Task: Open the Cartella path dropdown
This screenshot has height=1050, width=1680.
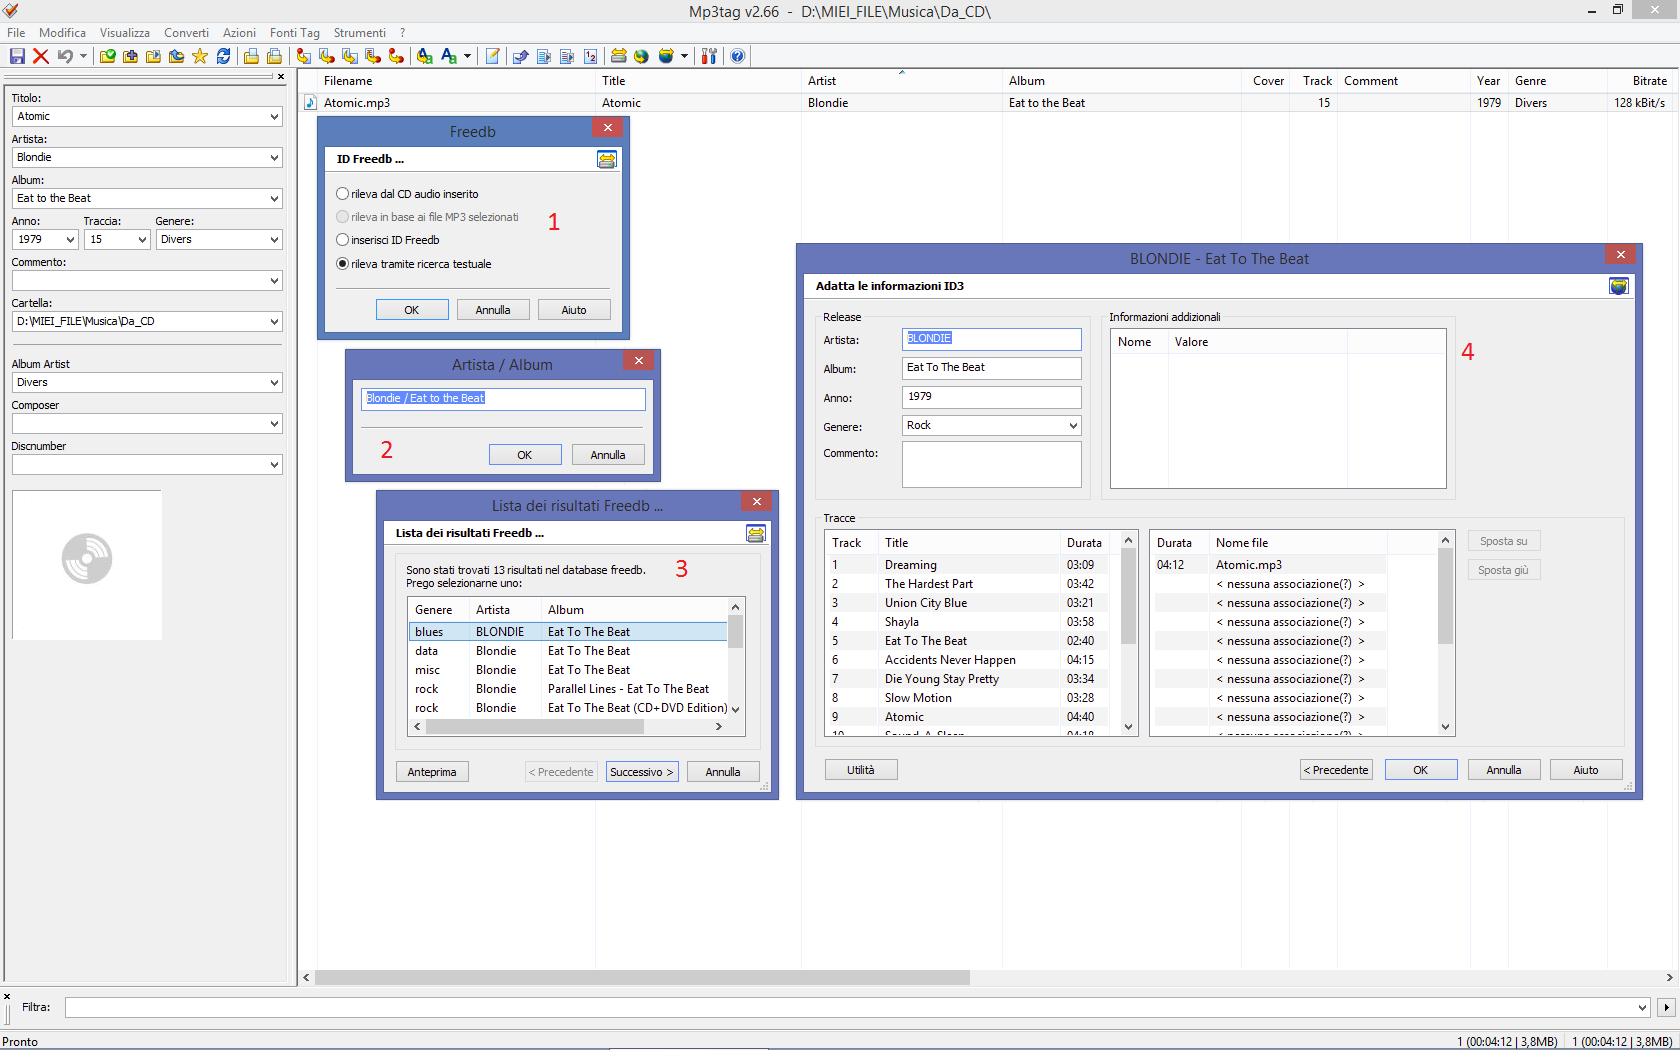Action: coord(274,322)
